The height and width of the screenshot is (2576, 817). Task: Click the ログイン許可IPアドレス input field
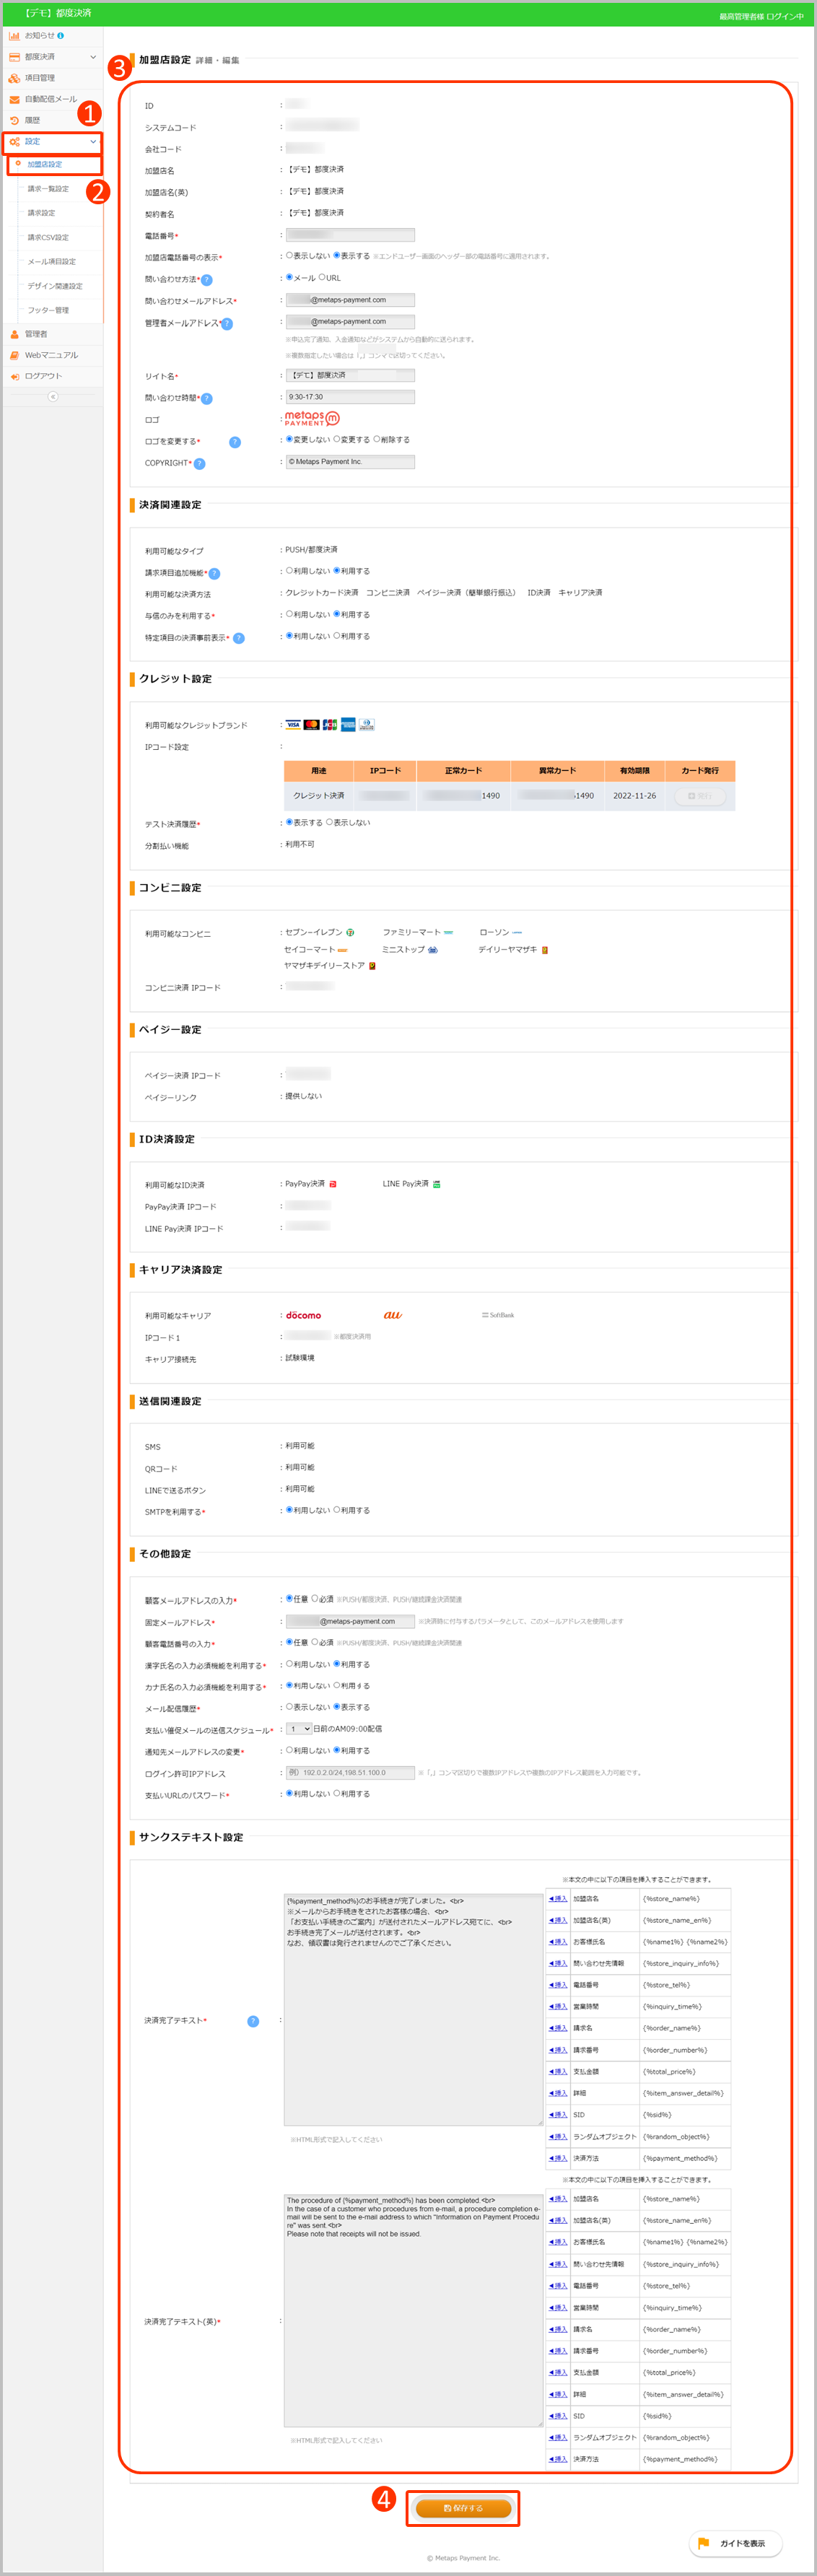coord(350,1773)
